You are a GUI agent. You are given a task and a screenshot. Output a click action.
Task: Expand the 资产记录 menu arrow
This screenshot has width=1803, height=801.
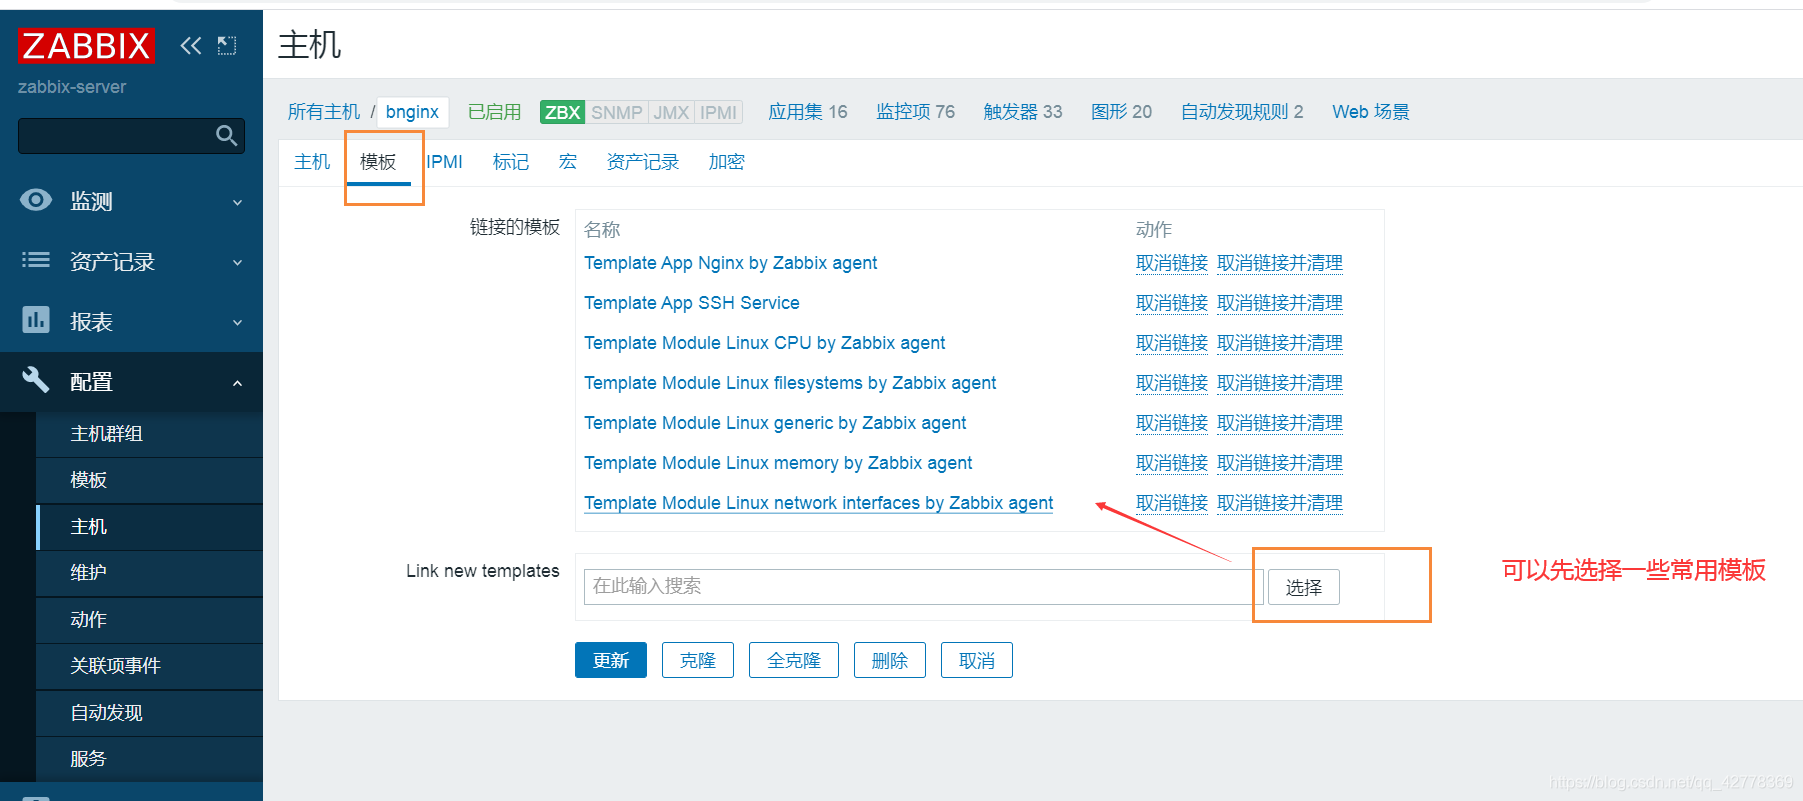(x=237, y=262)
